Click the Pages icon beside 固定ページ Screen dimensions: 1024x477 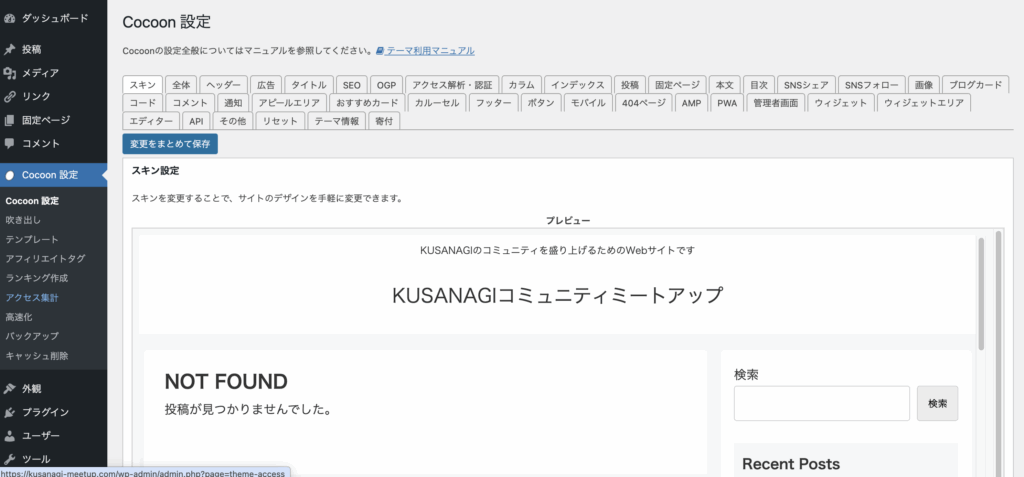coord(10,120)
